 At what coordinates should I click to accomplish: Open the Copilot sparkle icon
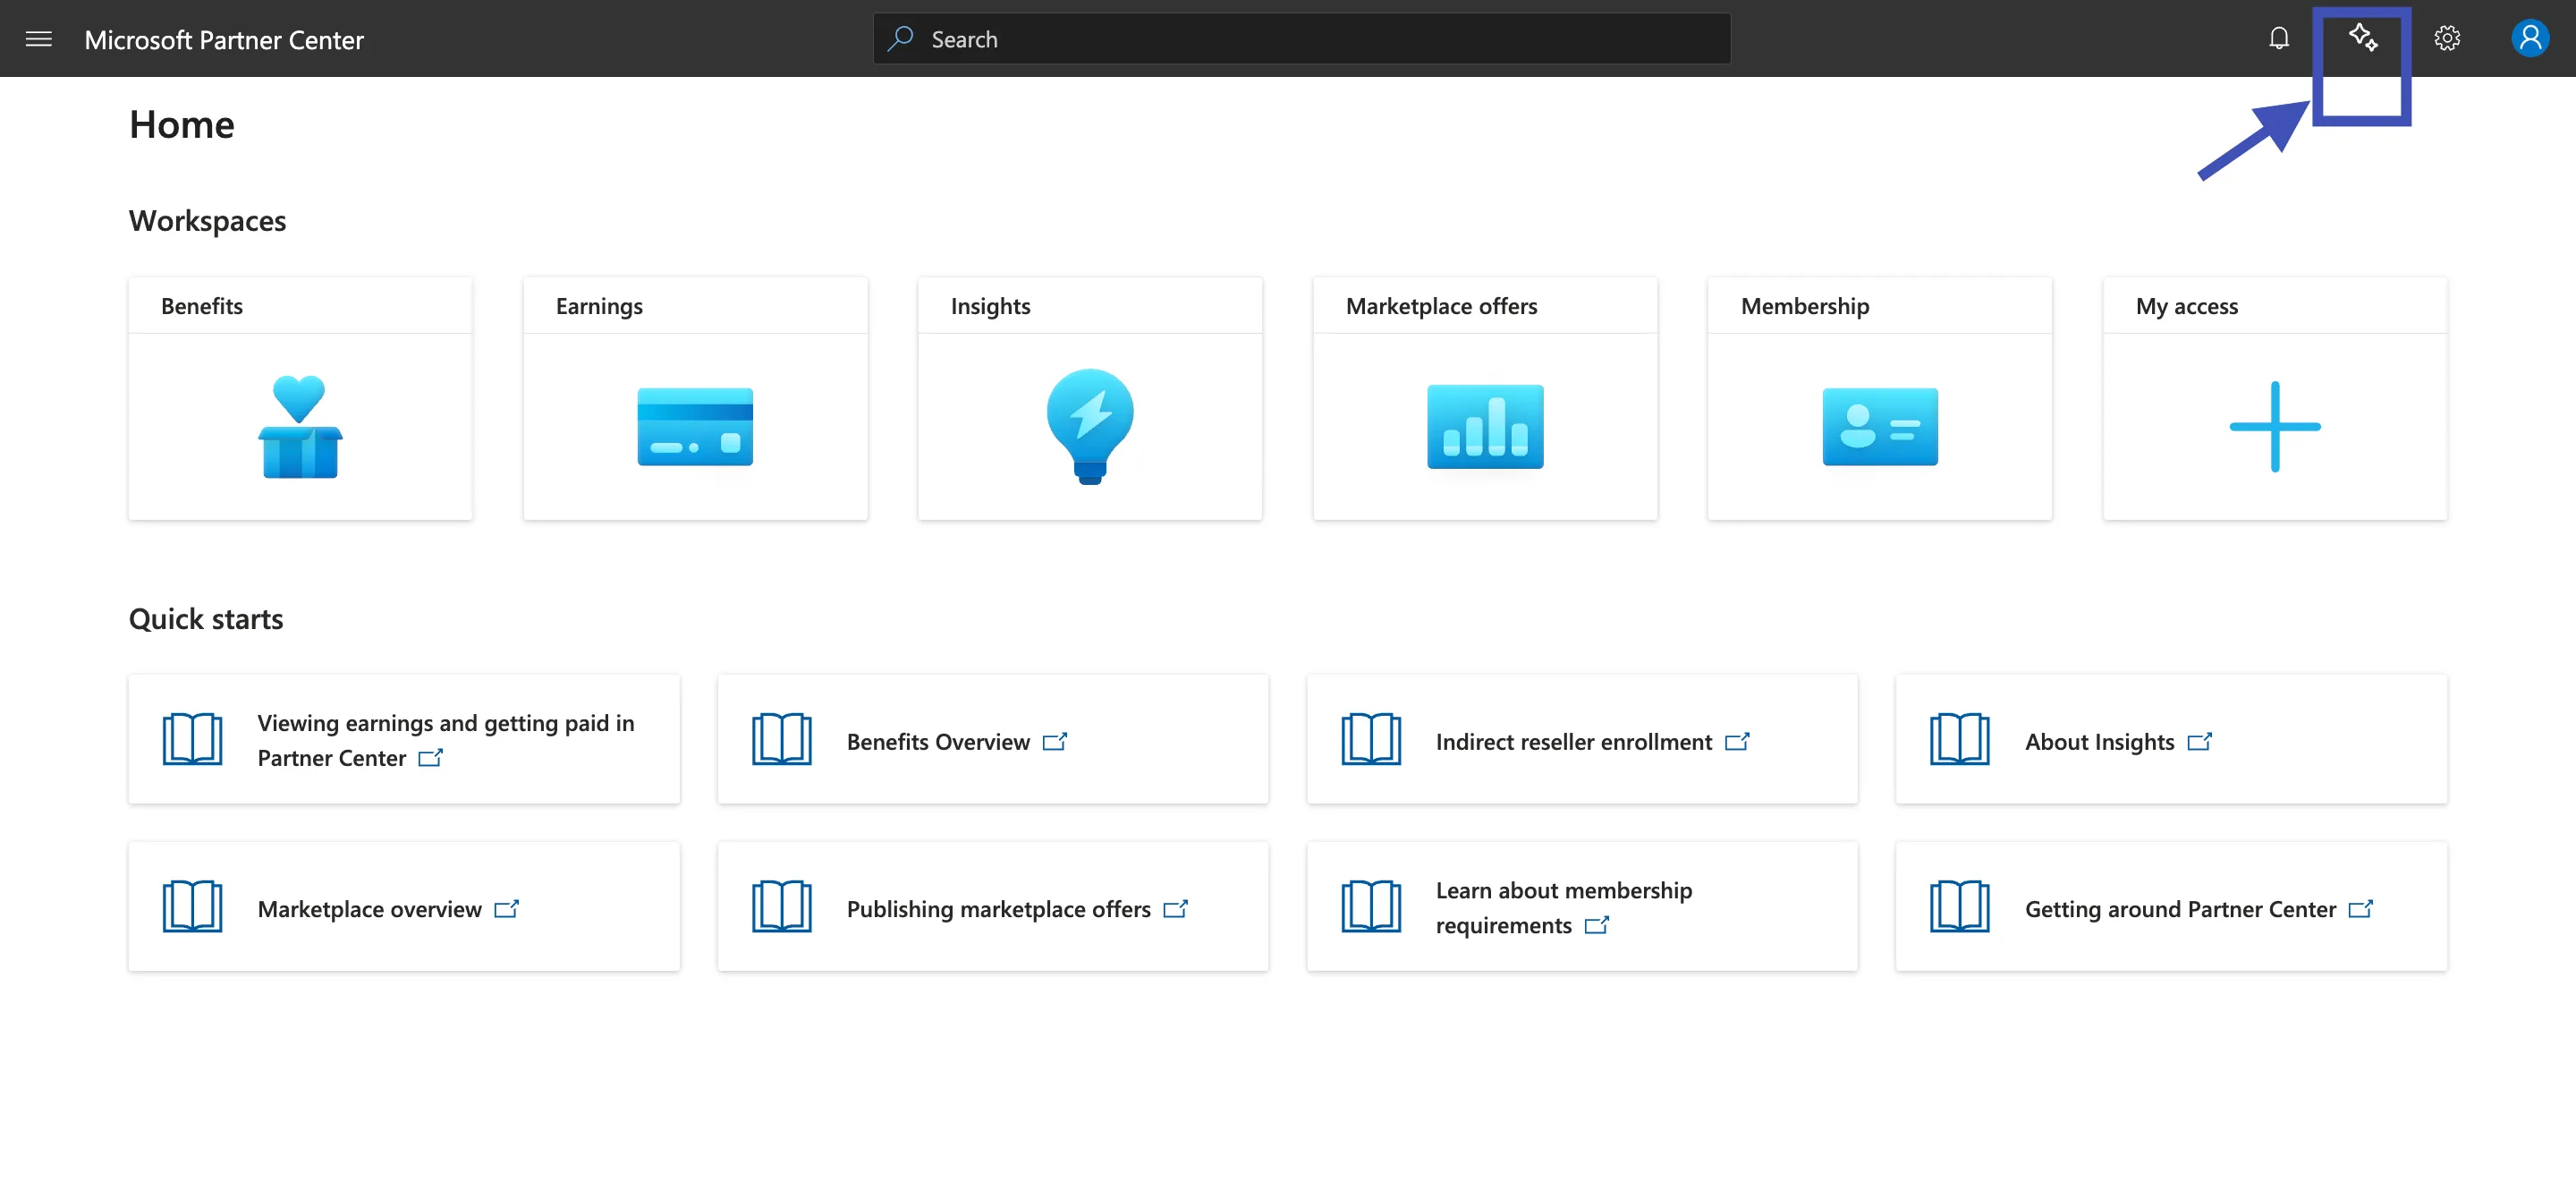[2363, 38]
